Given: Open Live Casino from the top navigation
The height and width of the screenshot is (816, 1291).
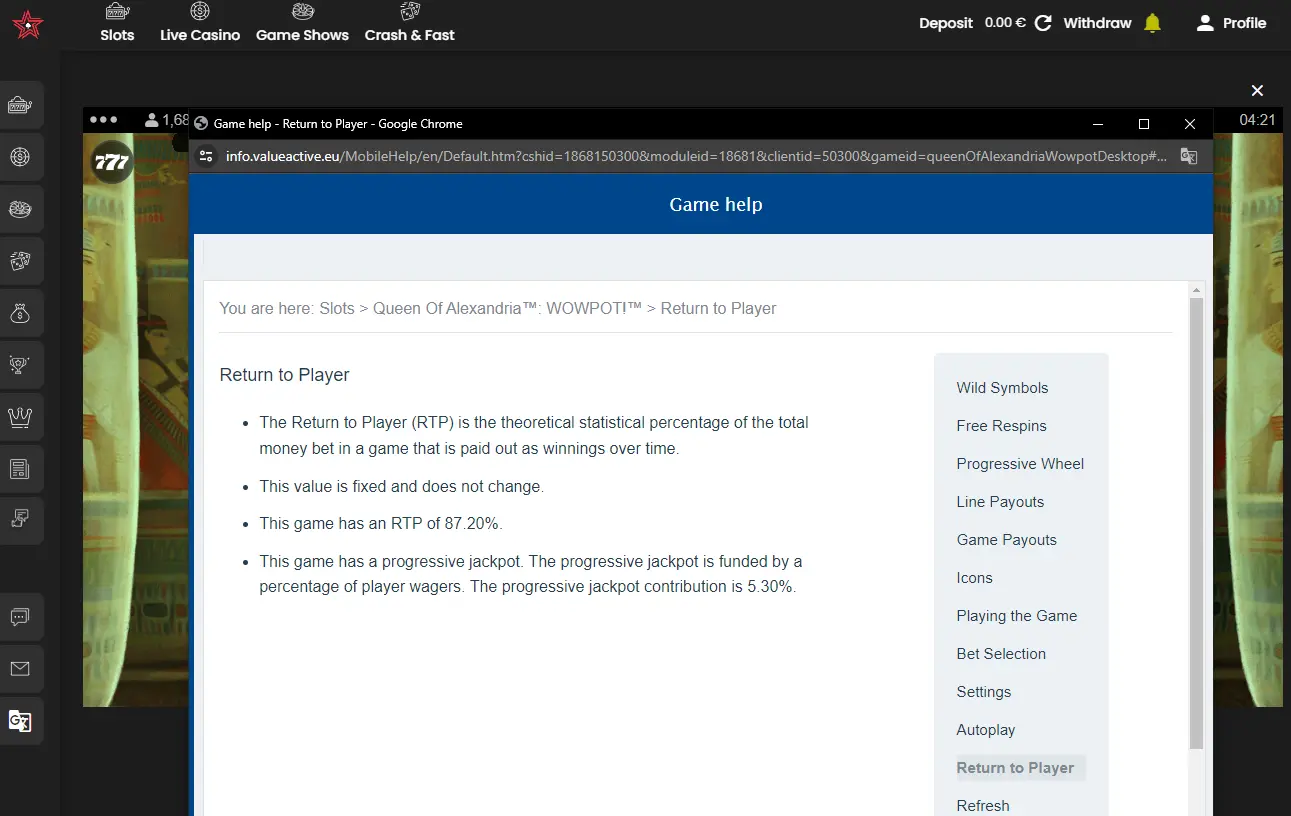Looking at the screenshot, I should coord(200,23).
